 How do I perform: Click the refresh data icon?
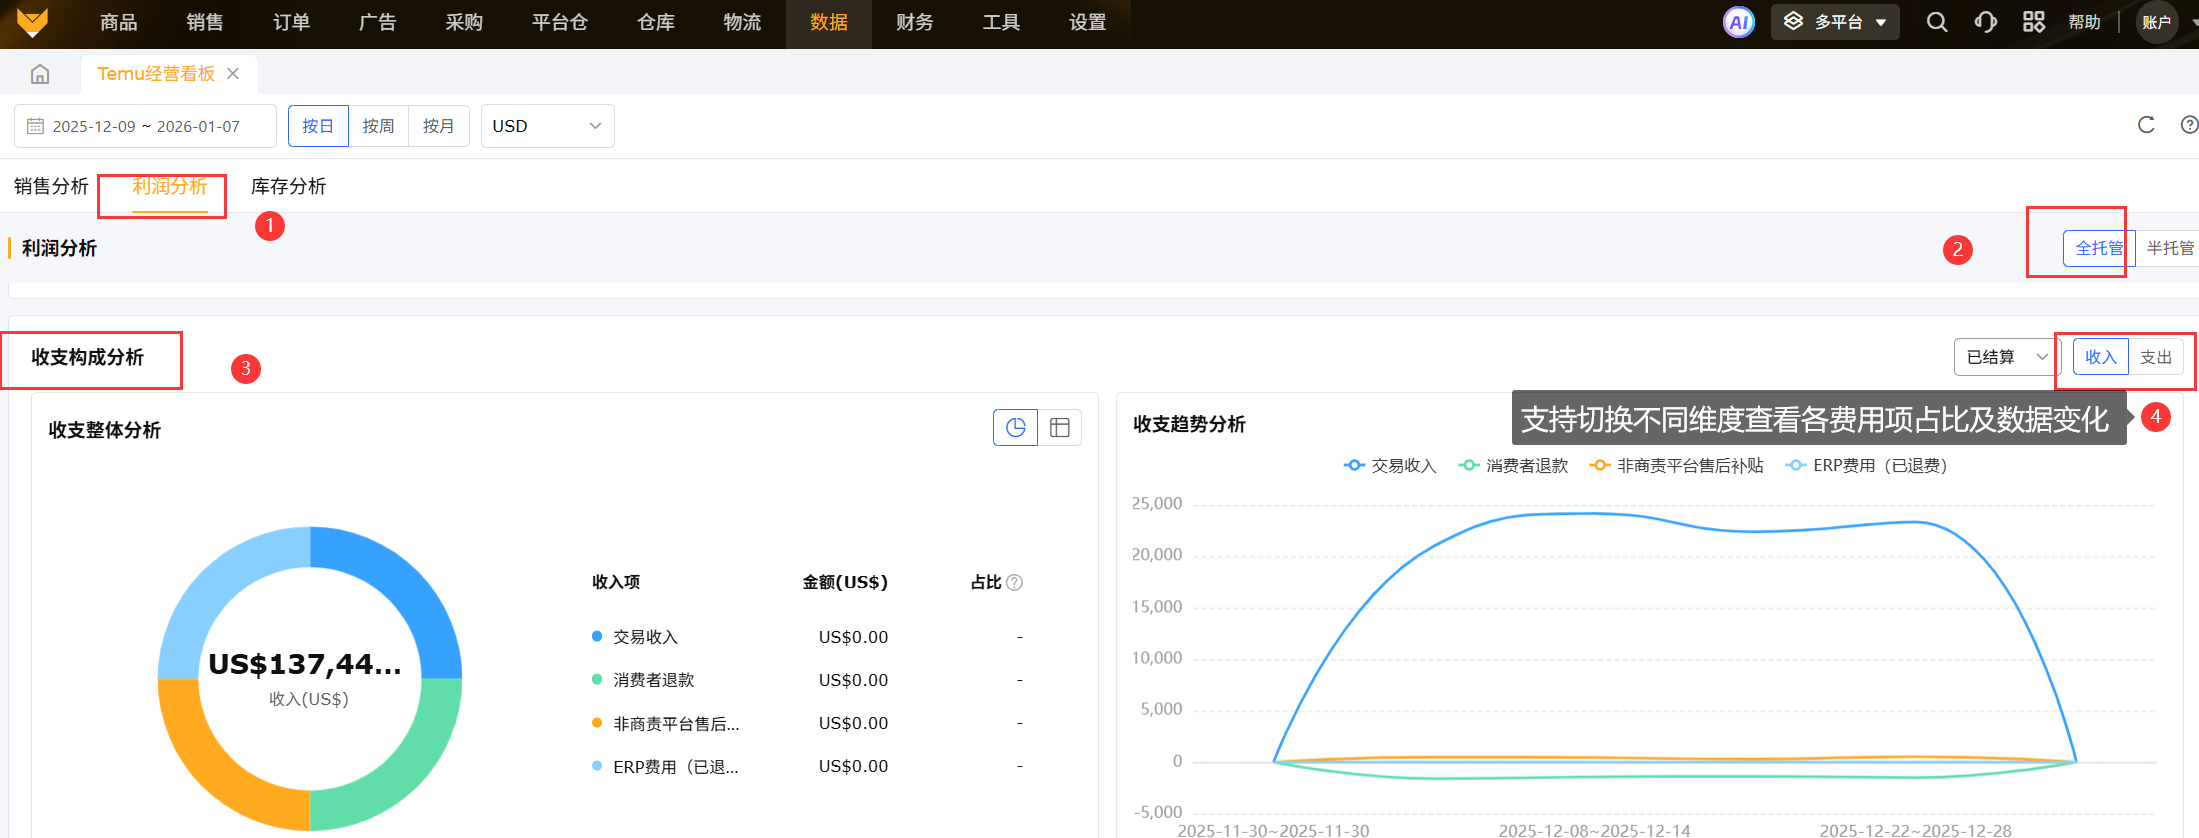(x=2145, y=125)
